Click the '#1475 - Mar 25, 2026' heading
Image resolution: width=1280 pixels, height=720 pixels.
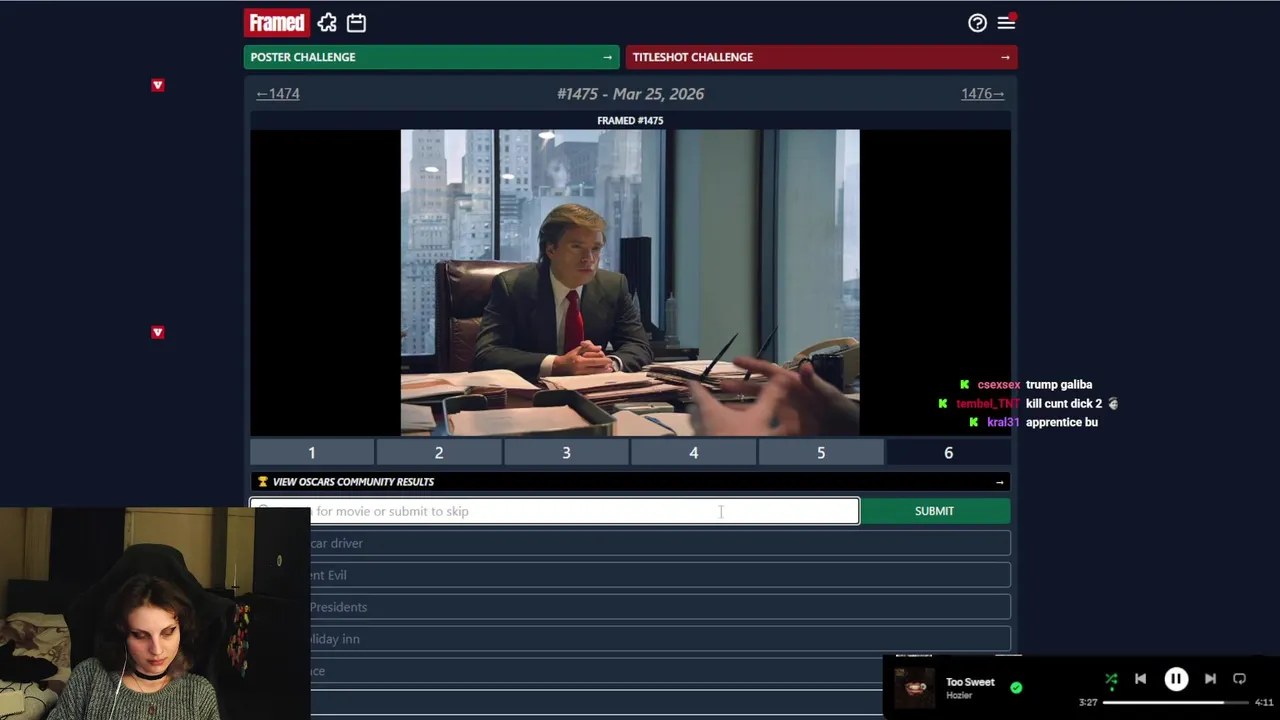click(630, 94)
